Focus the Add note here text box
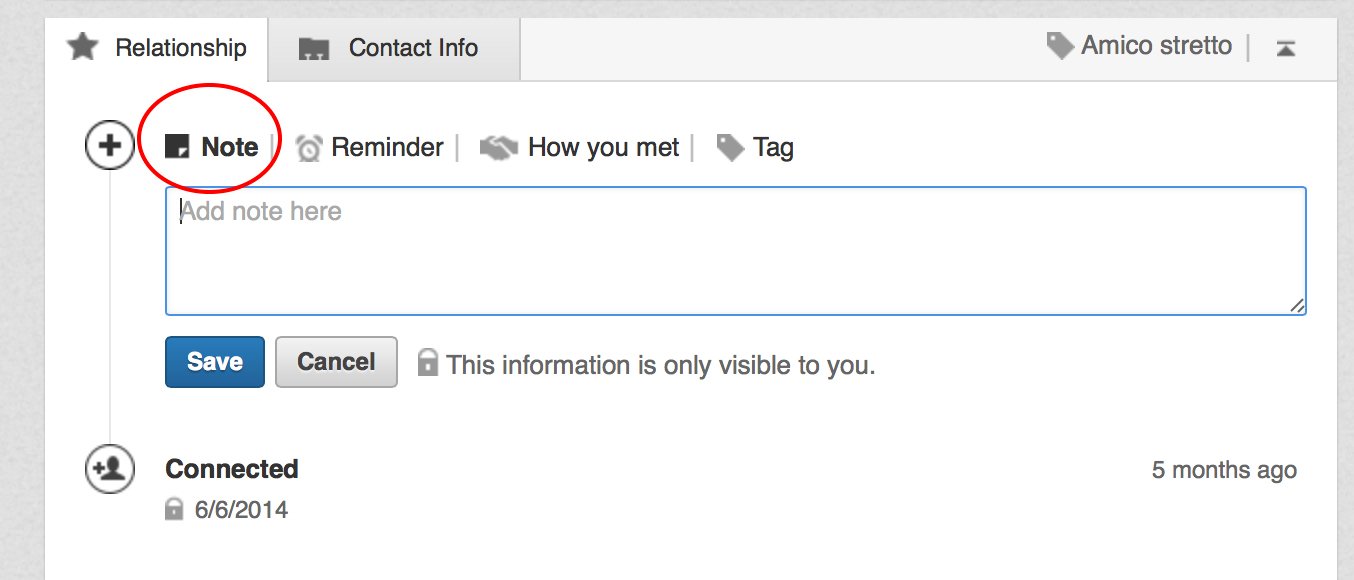This screenshot has height=580, width=1354. (736, 251)
